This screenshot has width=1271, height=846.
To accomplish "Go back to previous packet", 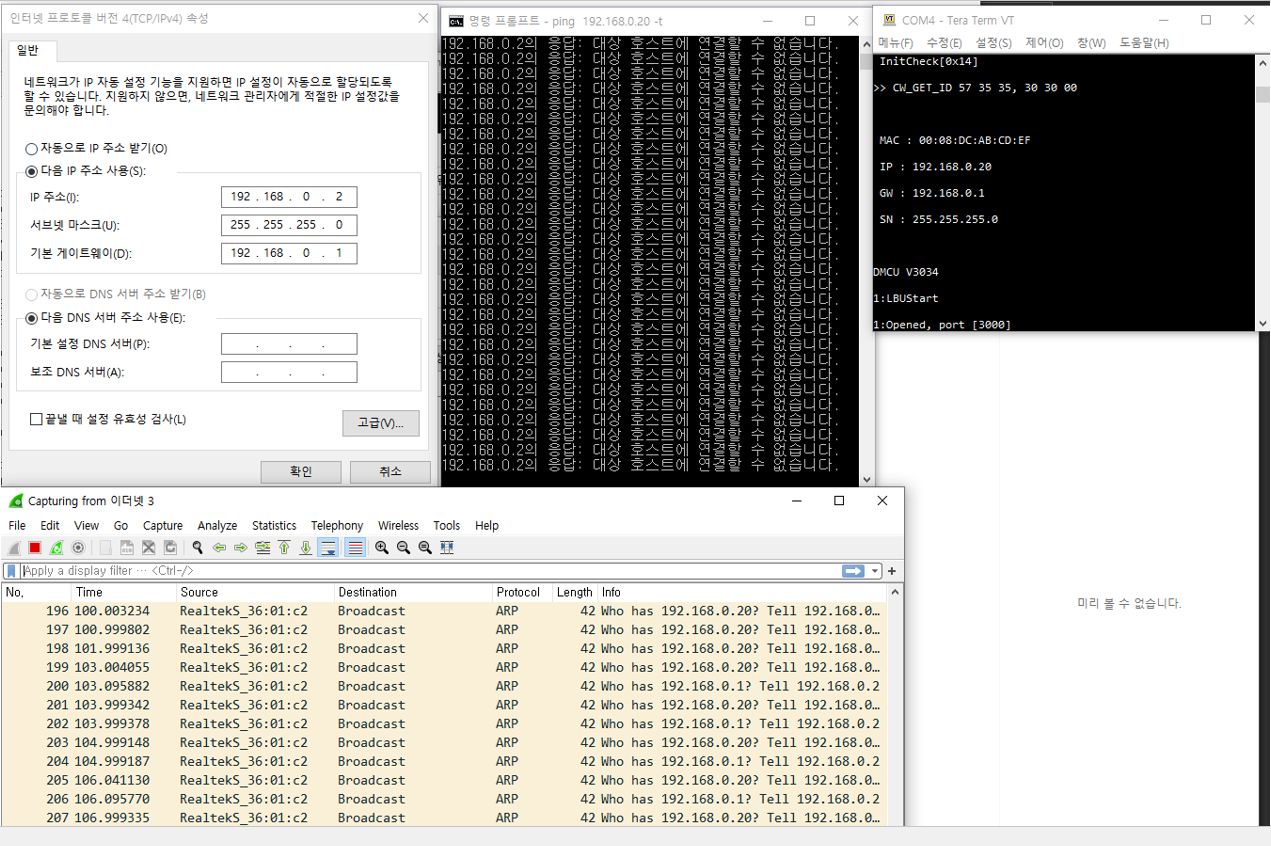I will pos(219,547).
